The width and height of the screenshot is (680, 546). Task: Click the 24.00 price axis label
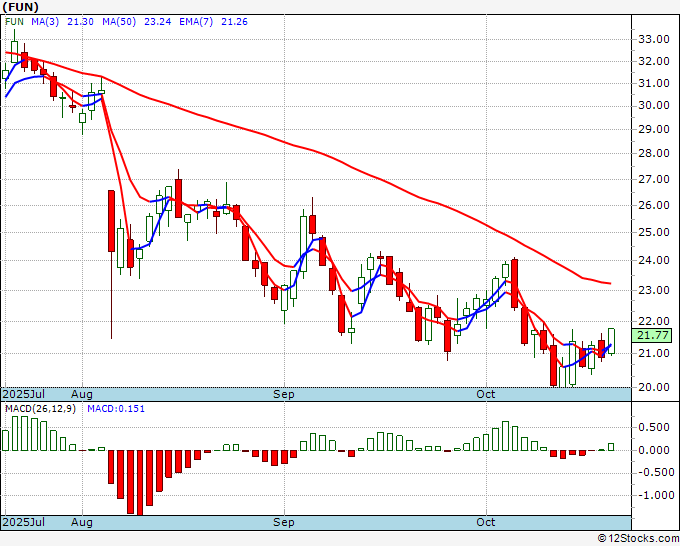(x=654, y=260)
